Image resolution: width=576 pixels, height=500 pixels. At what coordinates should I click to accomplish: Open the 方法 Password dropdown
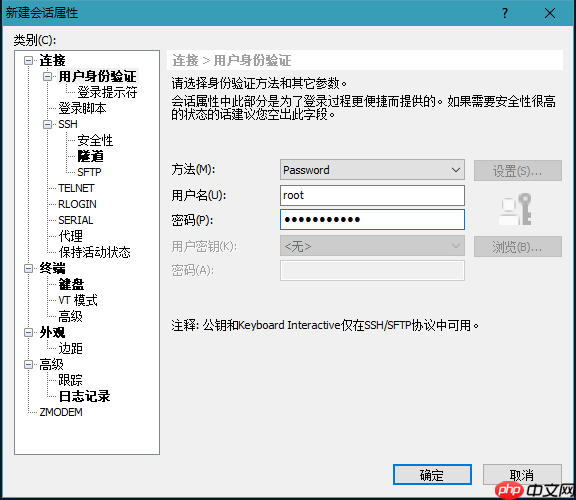pyautogui.click(x=372, y=170)
